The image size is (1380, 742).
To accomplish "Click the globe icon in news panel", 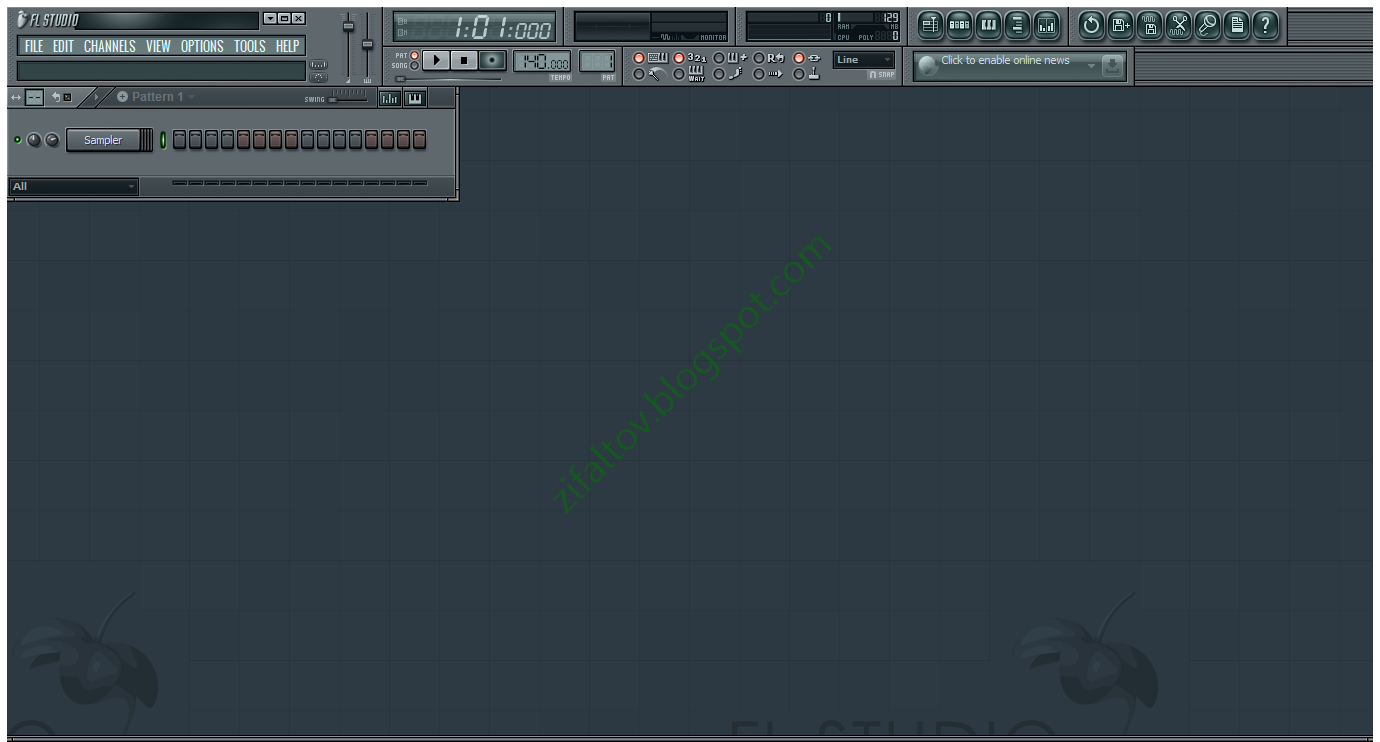I will pos(927,66).
